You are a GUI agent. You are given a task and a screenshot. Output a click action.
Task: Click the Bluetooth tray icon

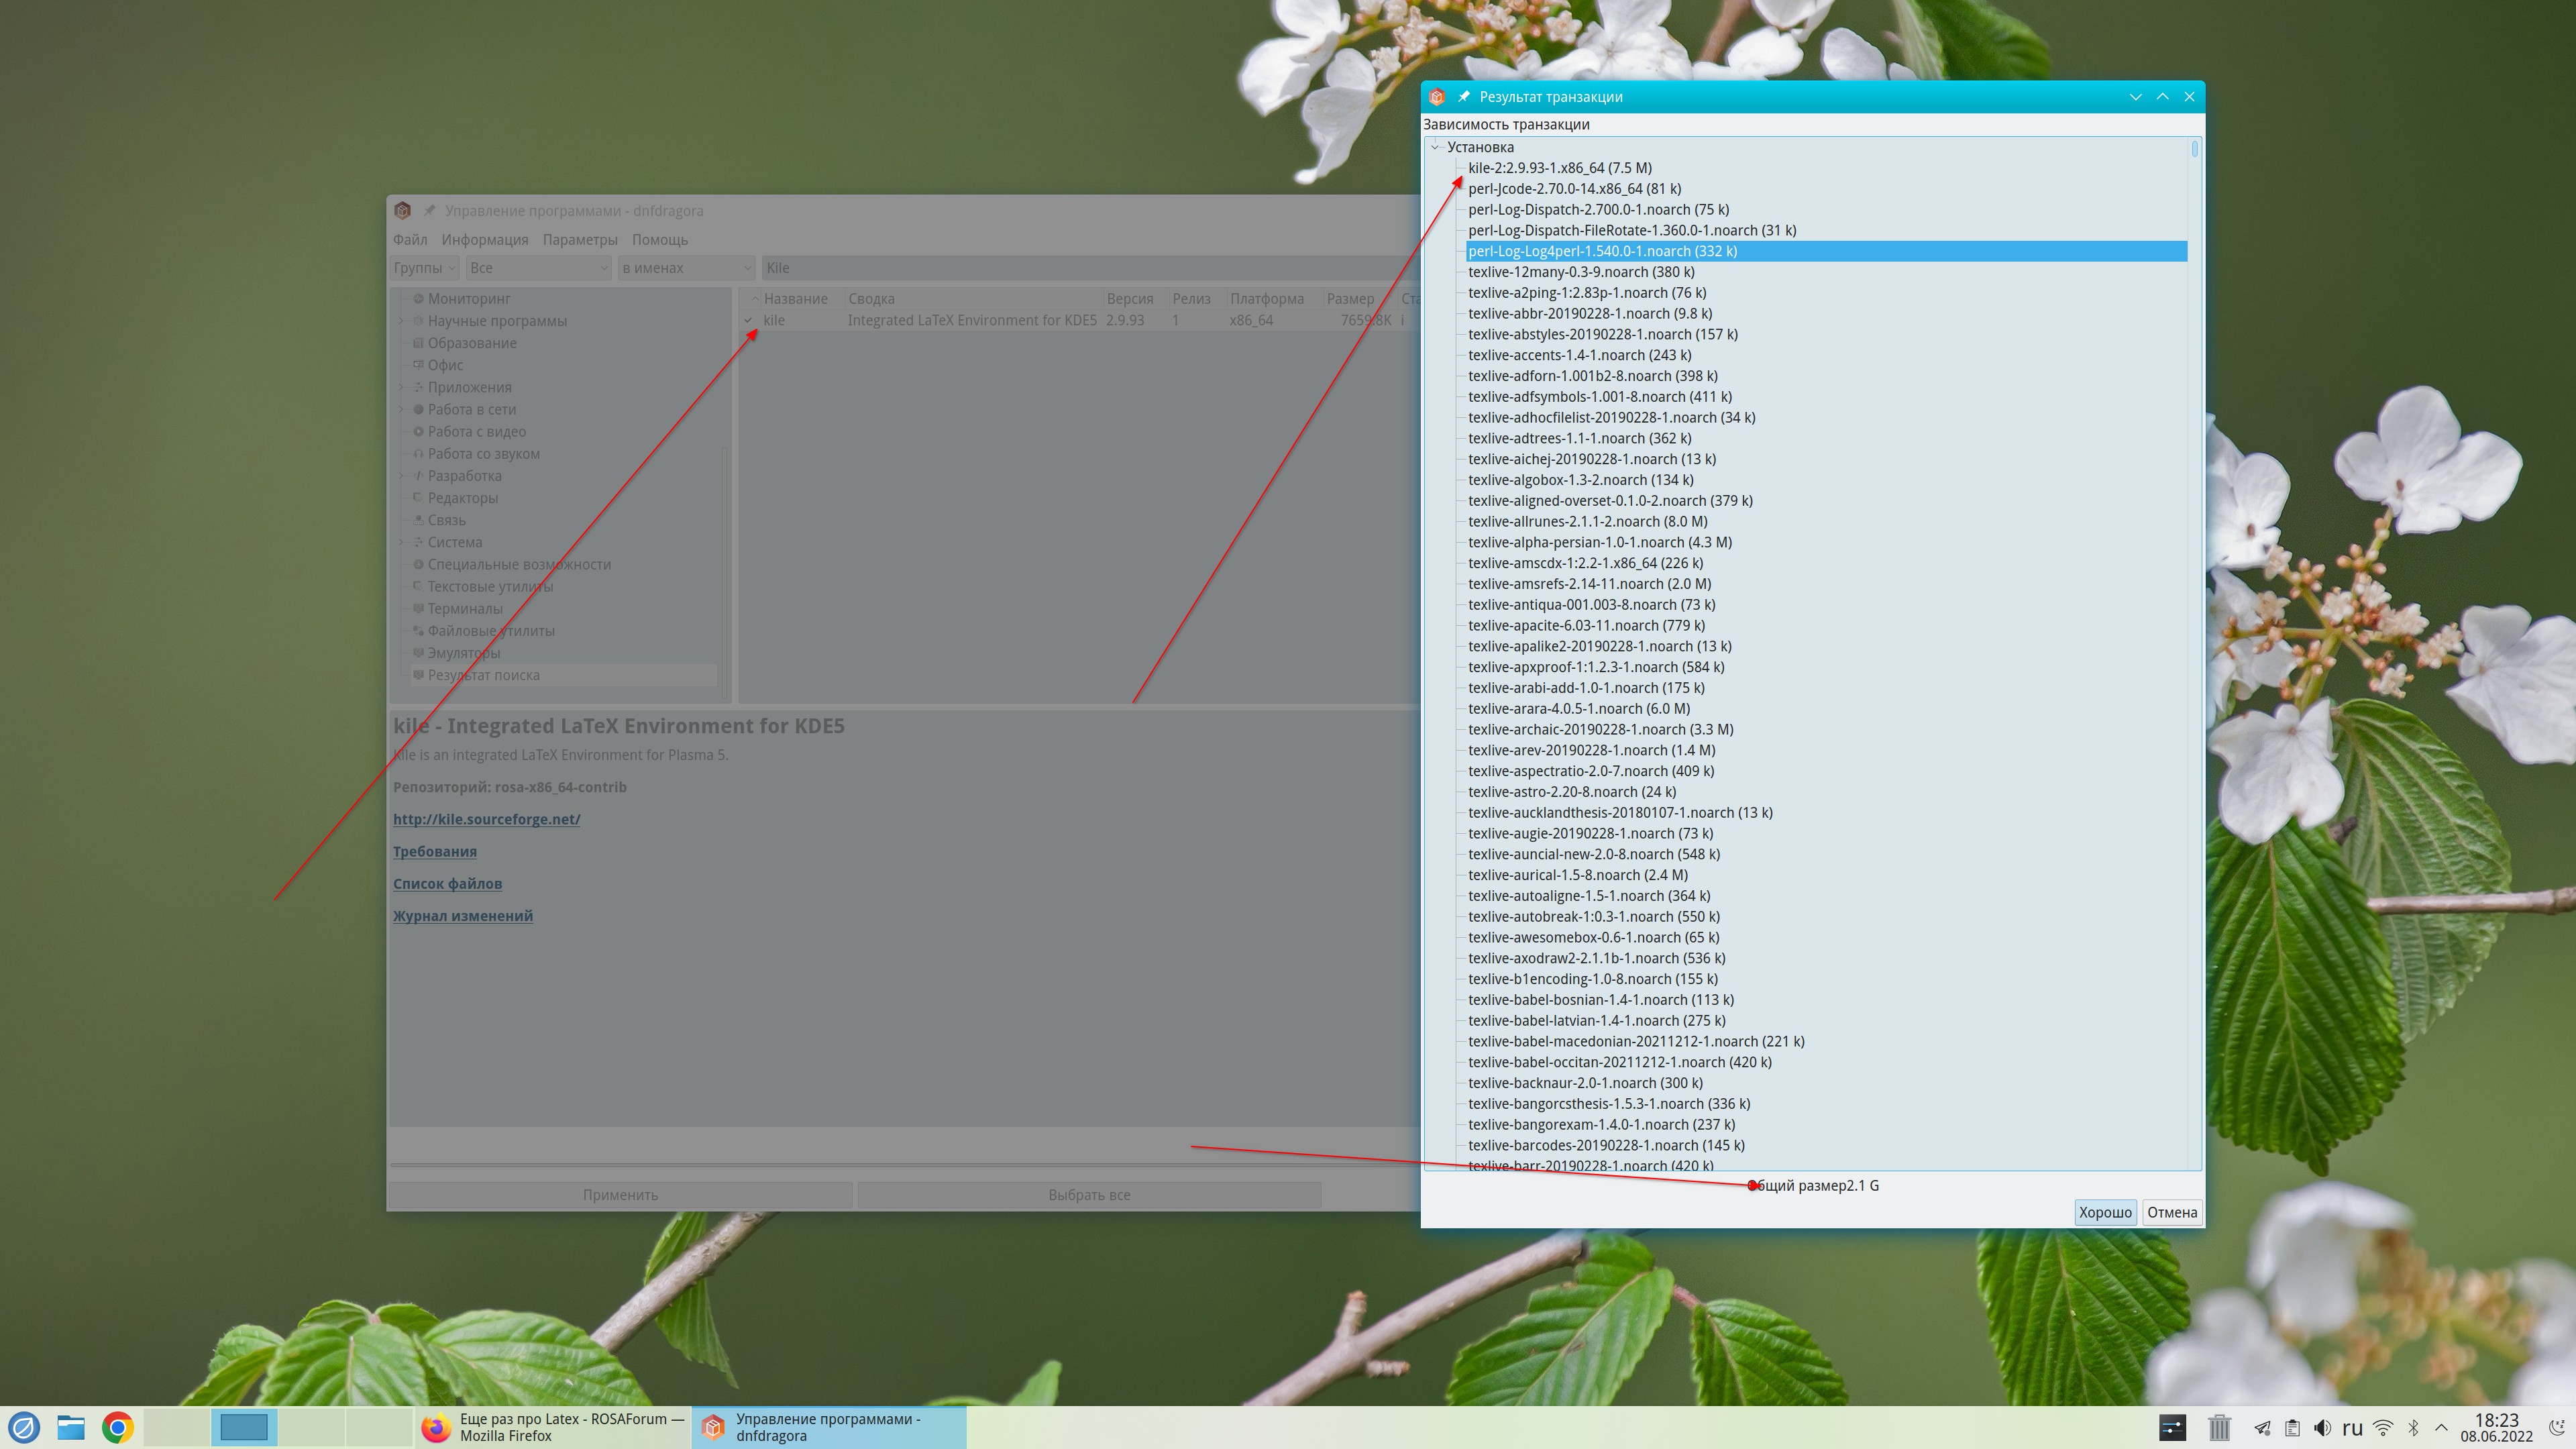2413,1428
